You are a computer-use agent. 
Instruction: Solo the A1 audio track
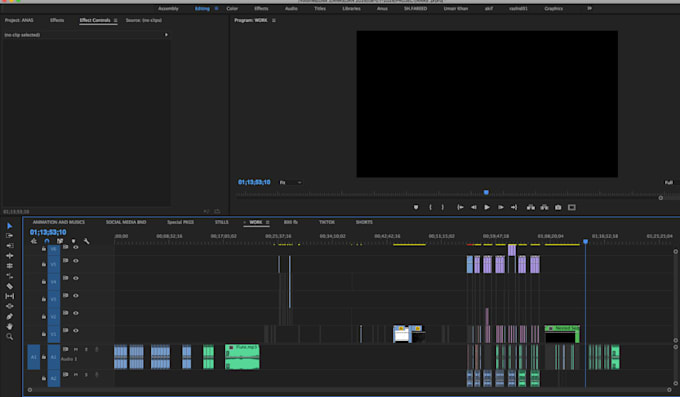pos(86,349)
